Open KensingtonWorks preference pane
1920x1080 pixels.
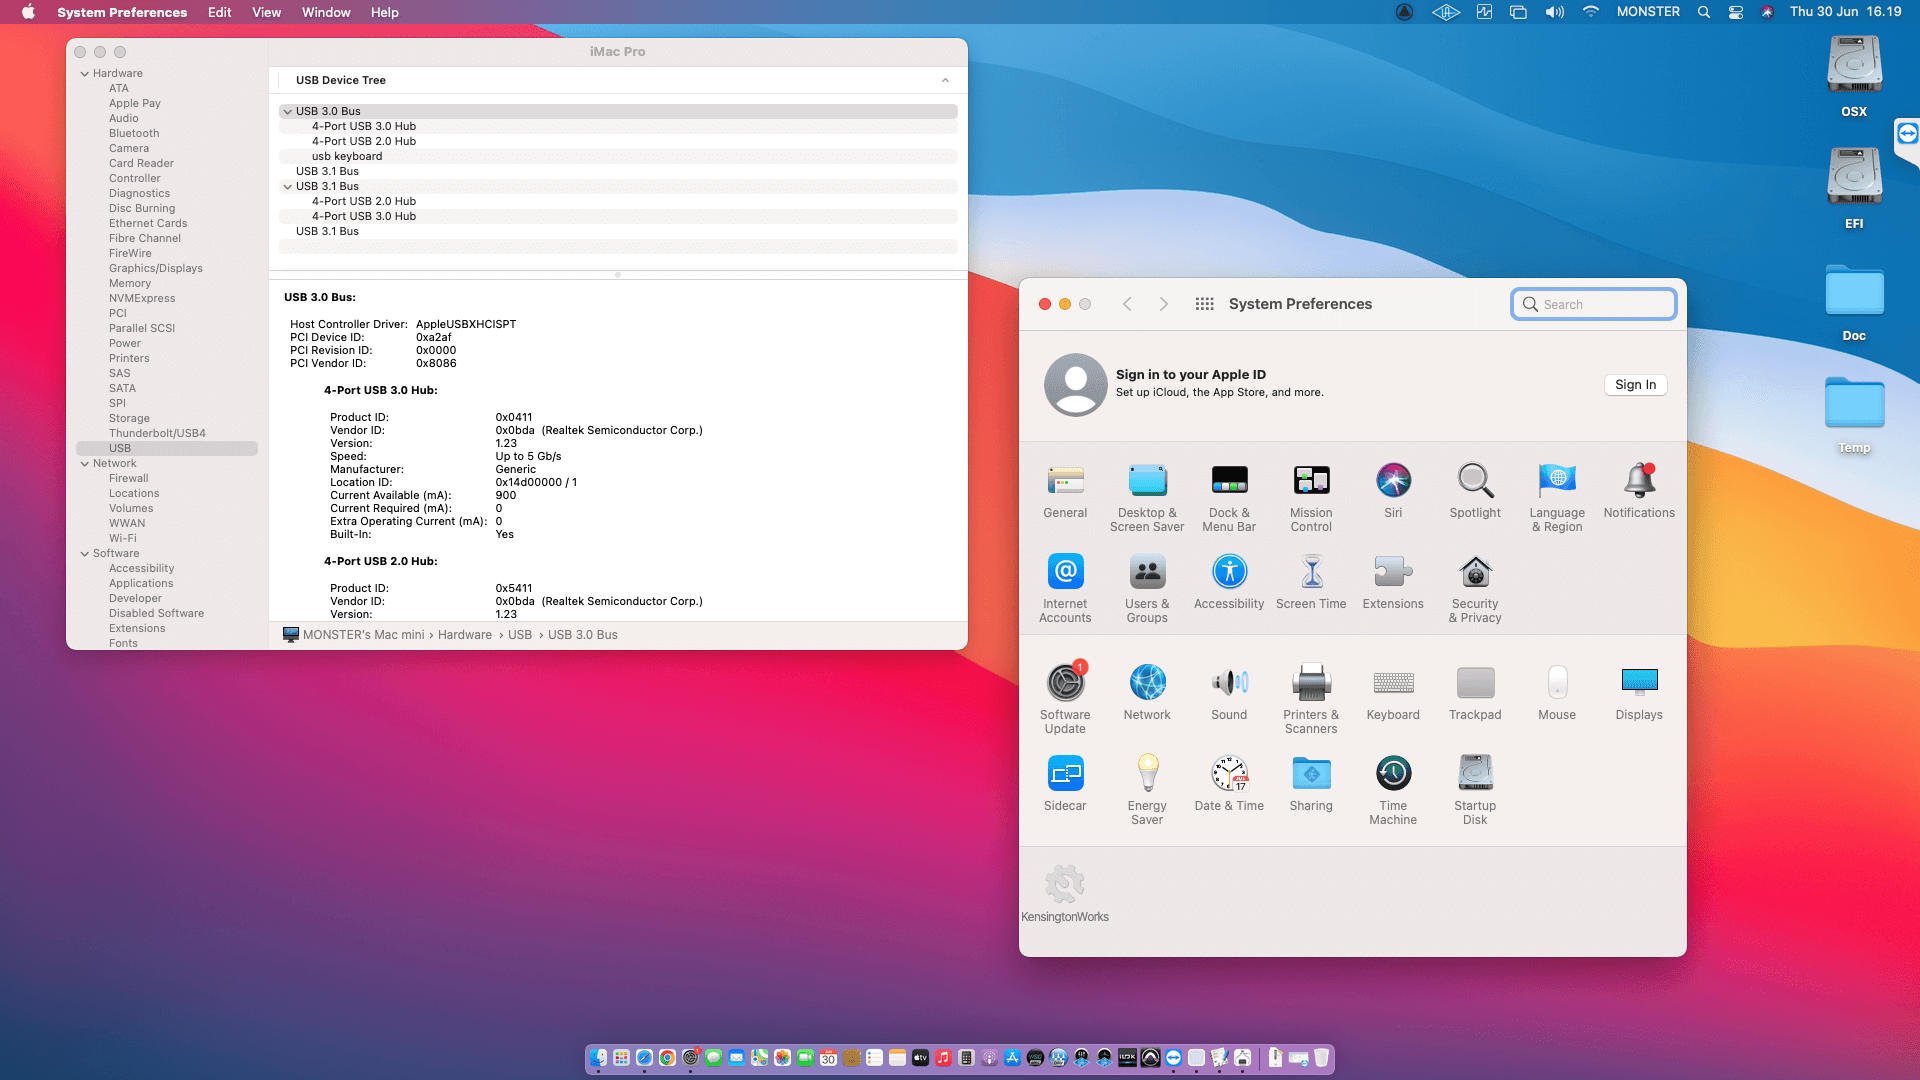tap(1064, 885)
